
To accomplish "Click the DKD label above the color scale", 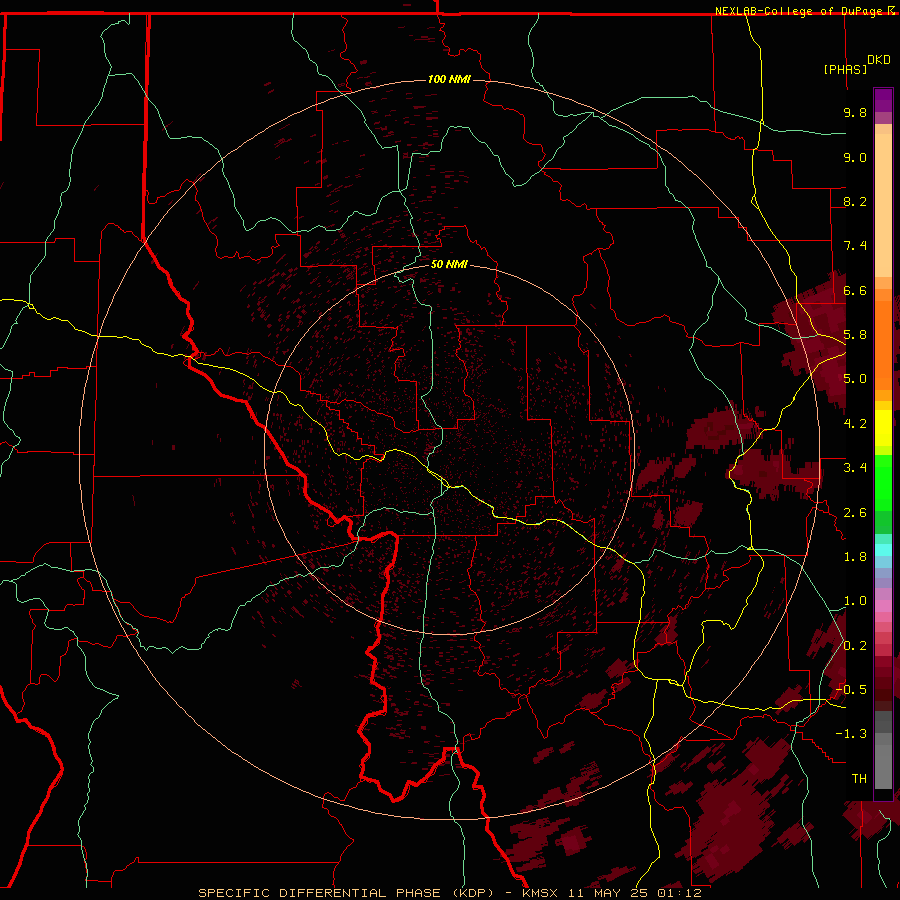I will (879, 59).
